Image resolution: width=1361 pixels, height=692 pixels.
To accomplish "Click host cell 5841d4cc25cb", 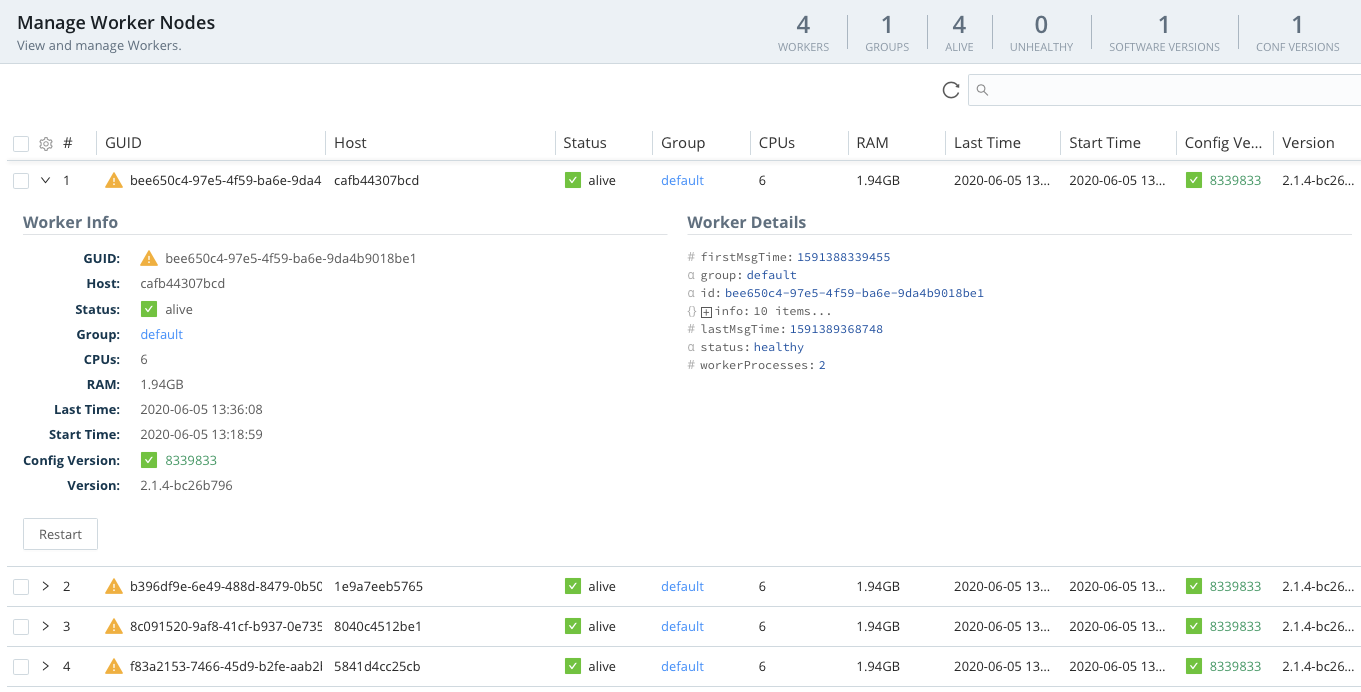I will pyautogui.click(x=377, y=667).
